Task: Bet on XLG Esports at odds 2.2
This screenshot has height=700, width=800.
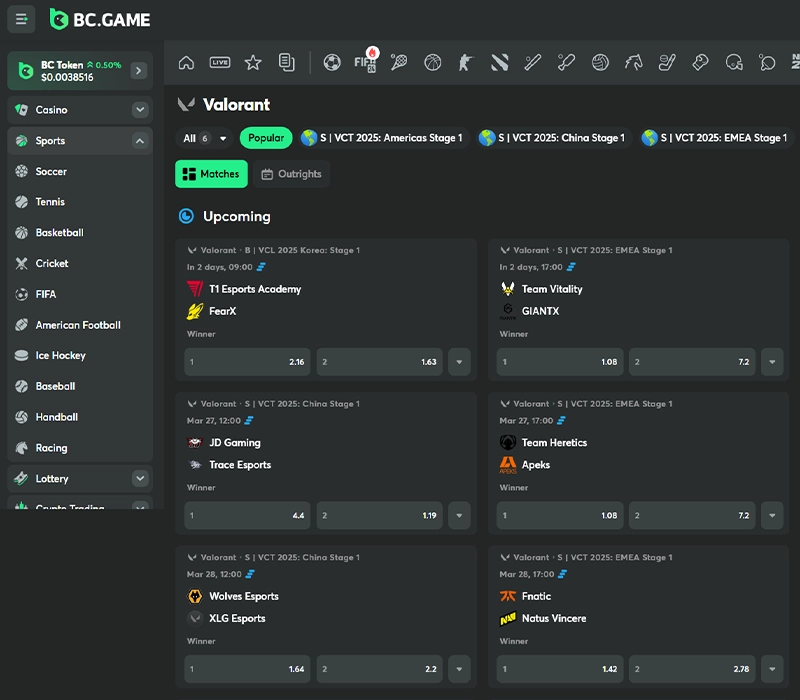Action: tap(380, 669)
